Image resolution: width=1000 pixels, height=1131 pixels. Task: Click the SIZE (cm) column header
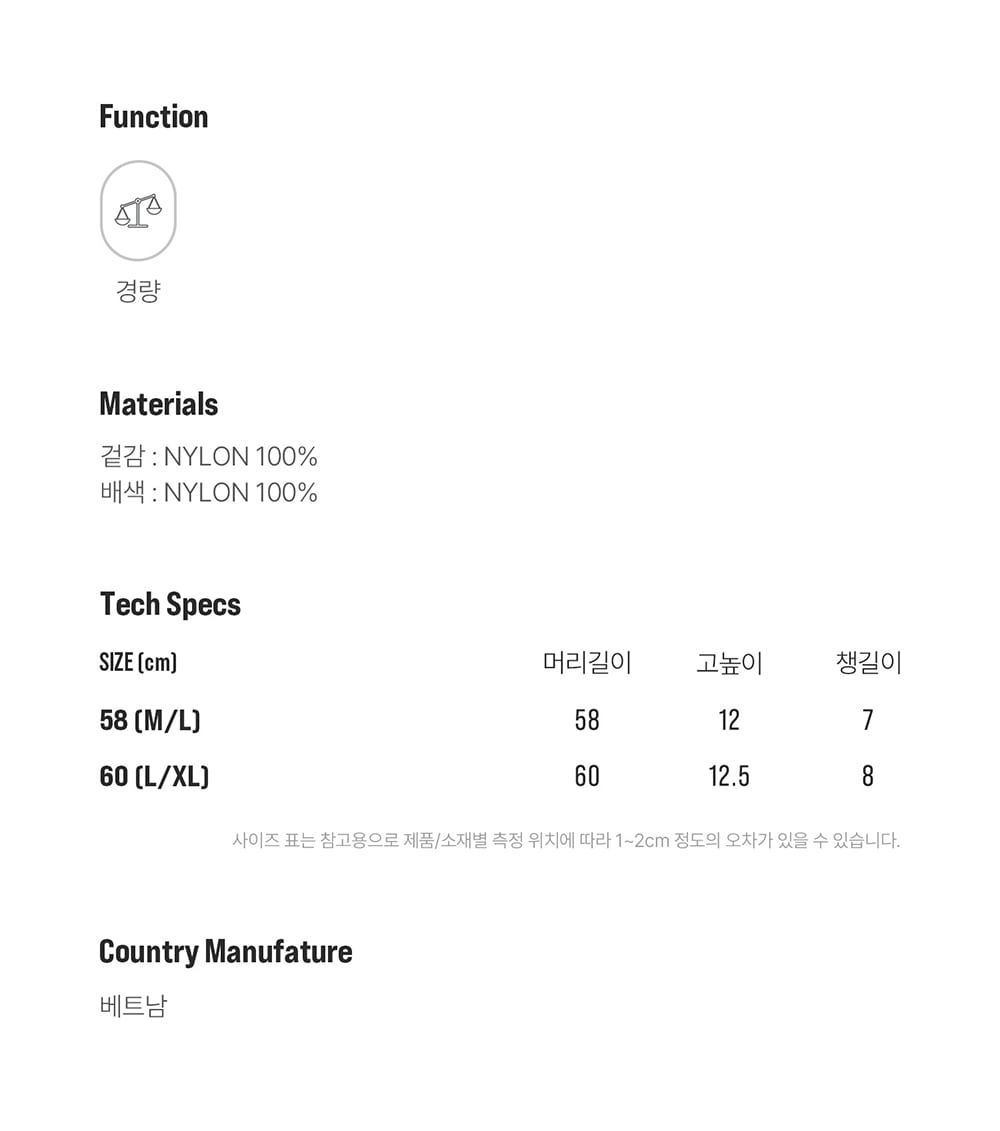(138, 662)
